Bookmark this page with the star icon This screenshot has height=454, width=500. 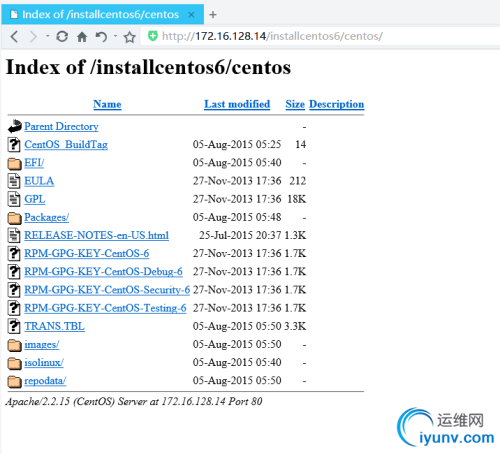130,37
